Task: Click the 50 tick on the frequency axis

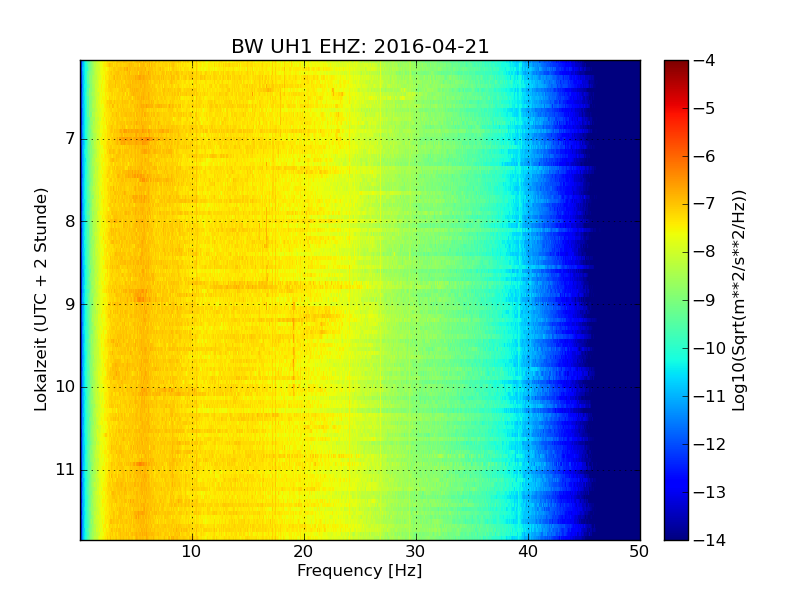Action: click(639, 551)
